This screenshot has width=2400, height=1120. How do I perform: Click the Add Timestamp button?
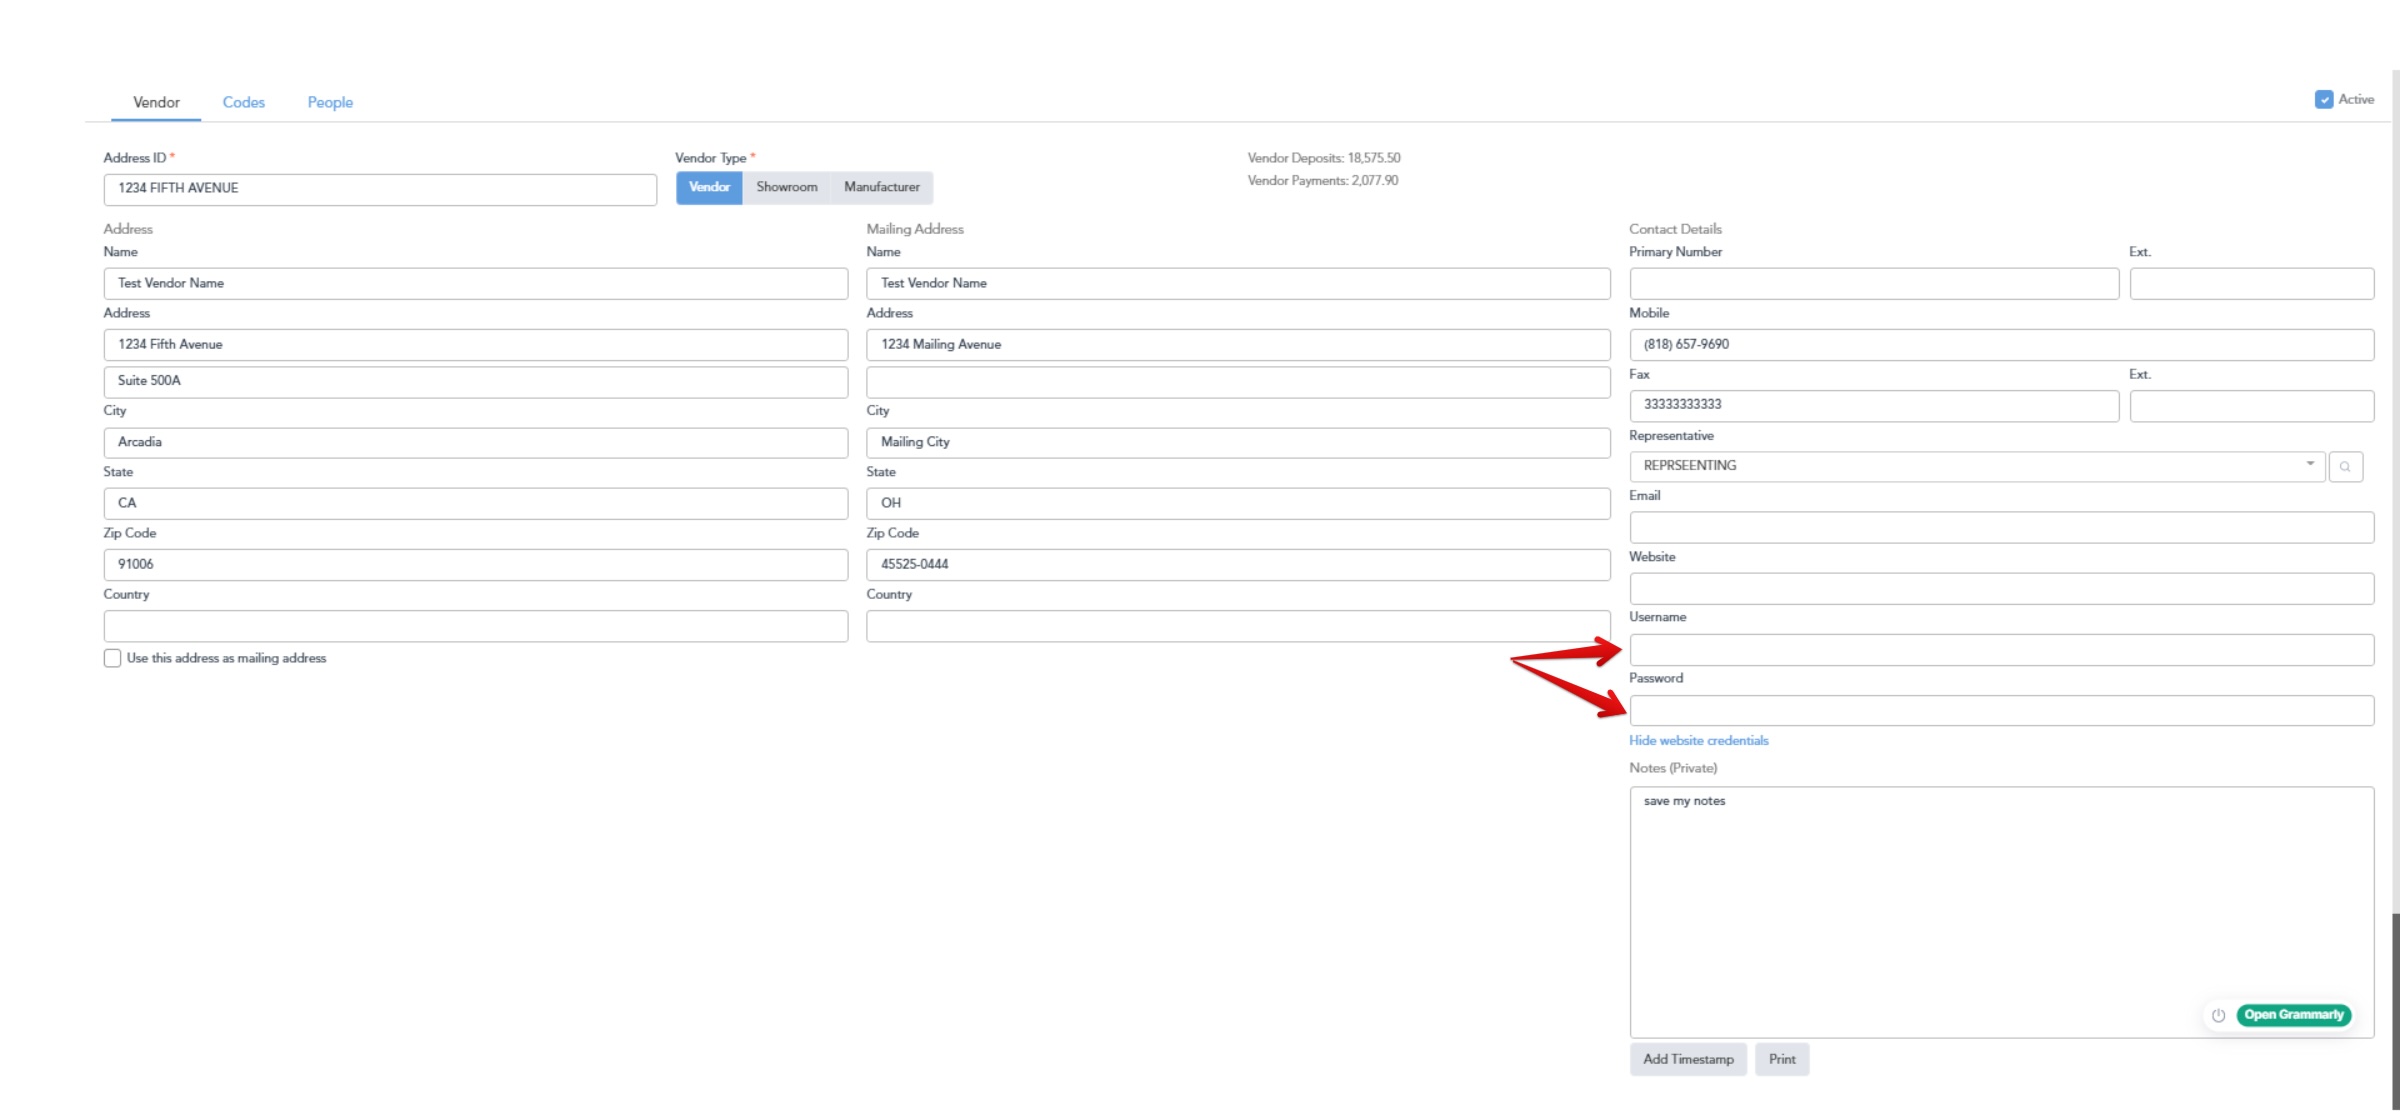point(1688,1059)
